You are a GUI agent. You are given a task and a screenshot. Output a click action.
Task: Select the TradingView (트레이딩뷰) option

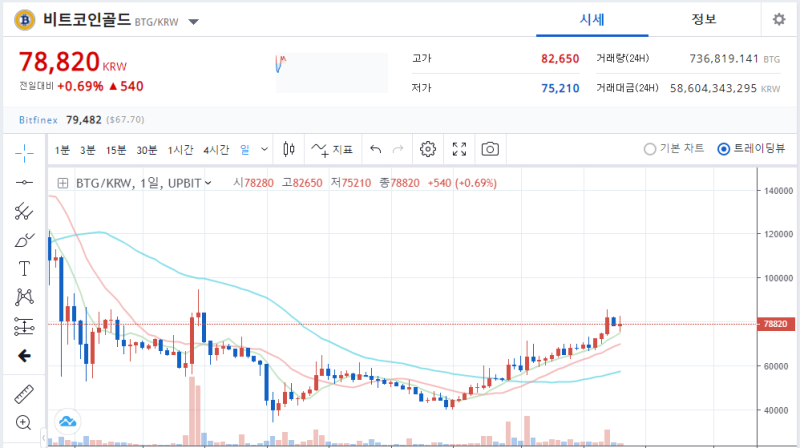[x=751, y=148]
